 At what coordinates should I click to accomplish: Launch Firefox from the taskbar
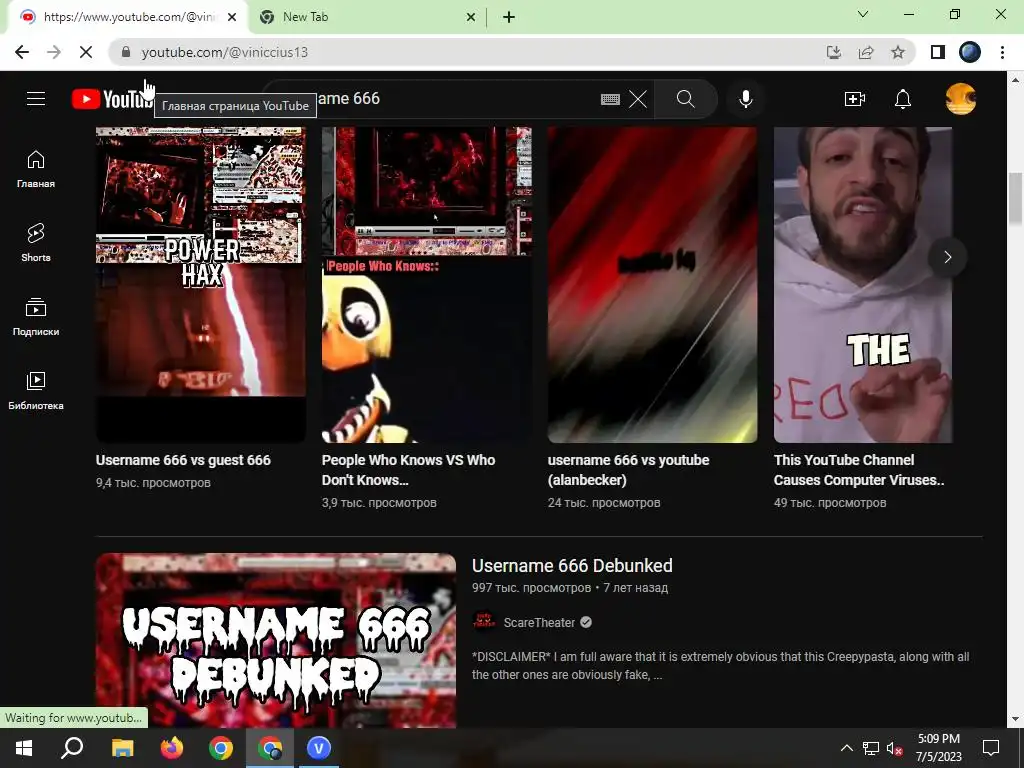pyautogui.click(x=172, y=748)
